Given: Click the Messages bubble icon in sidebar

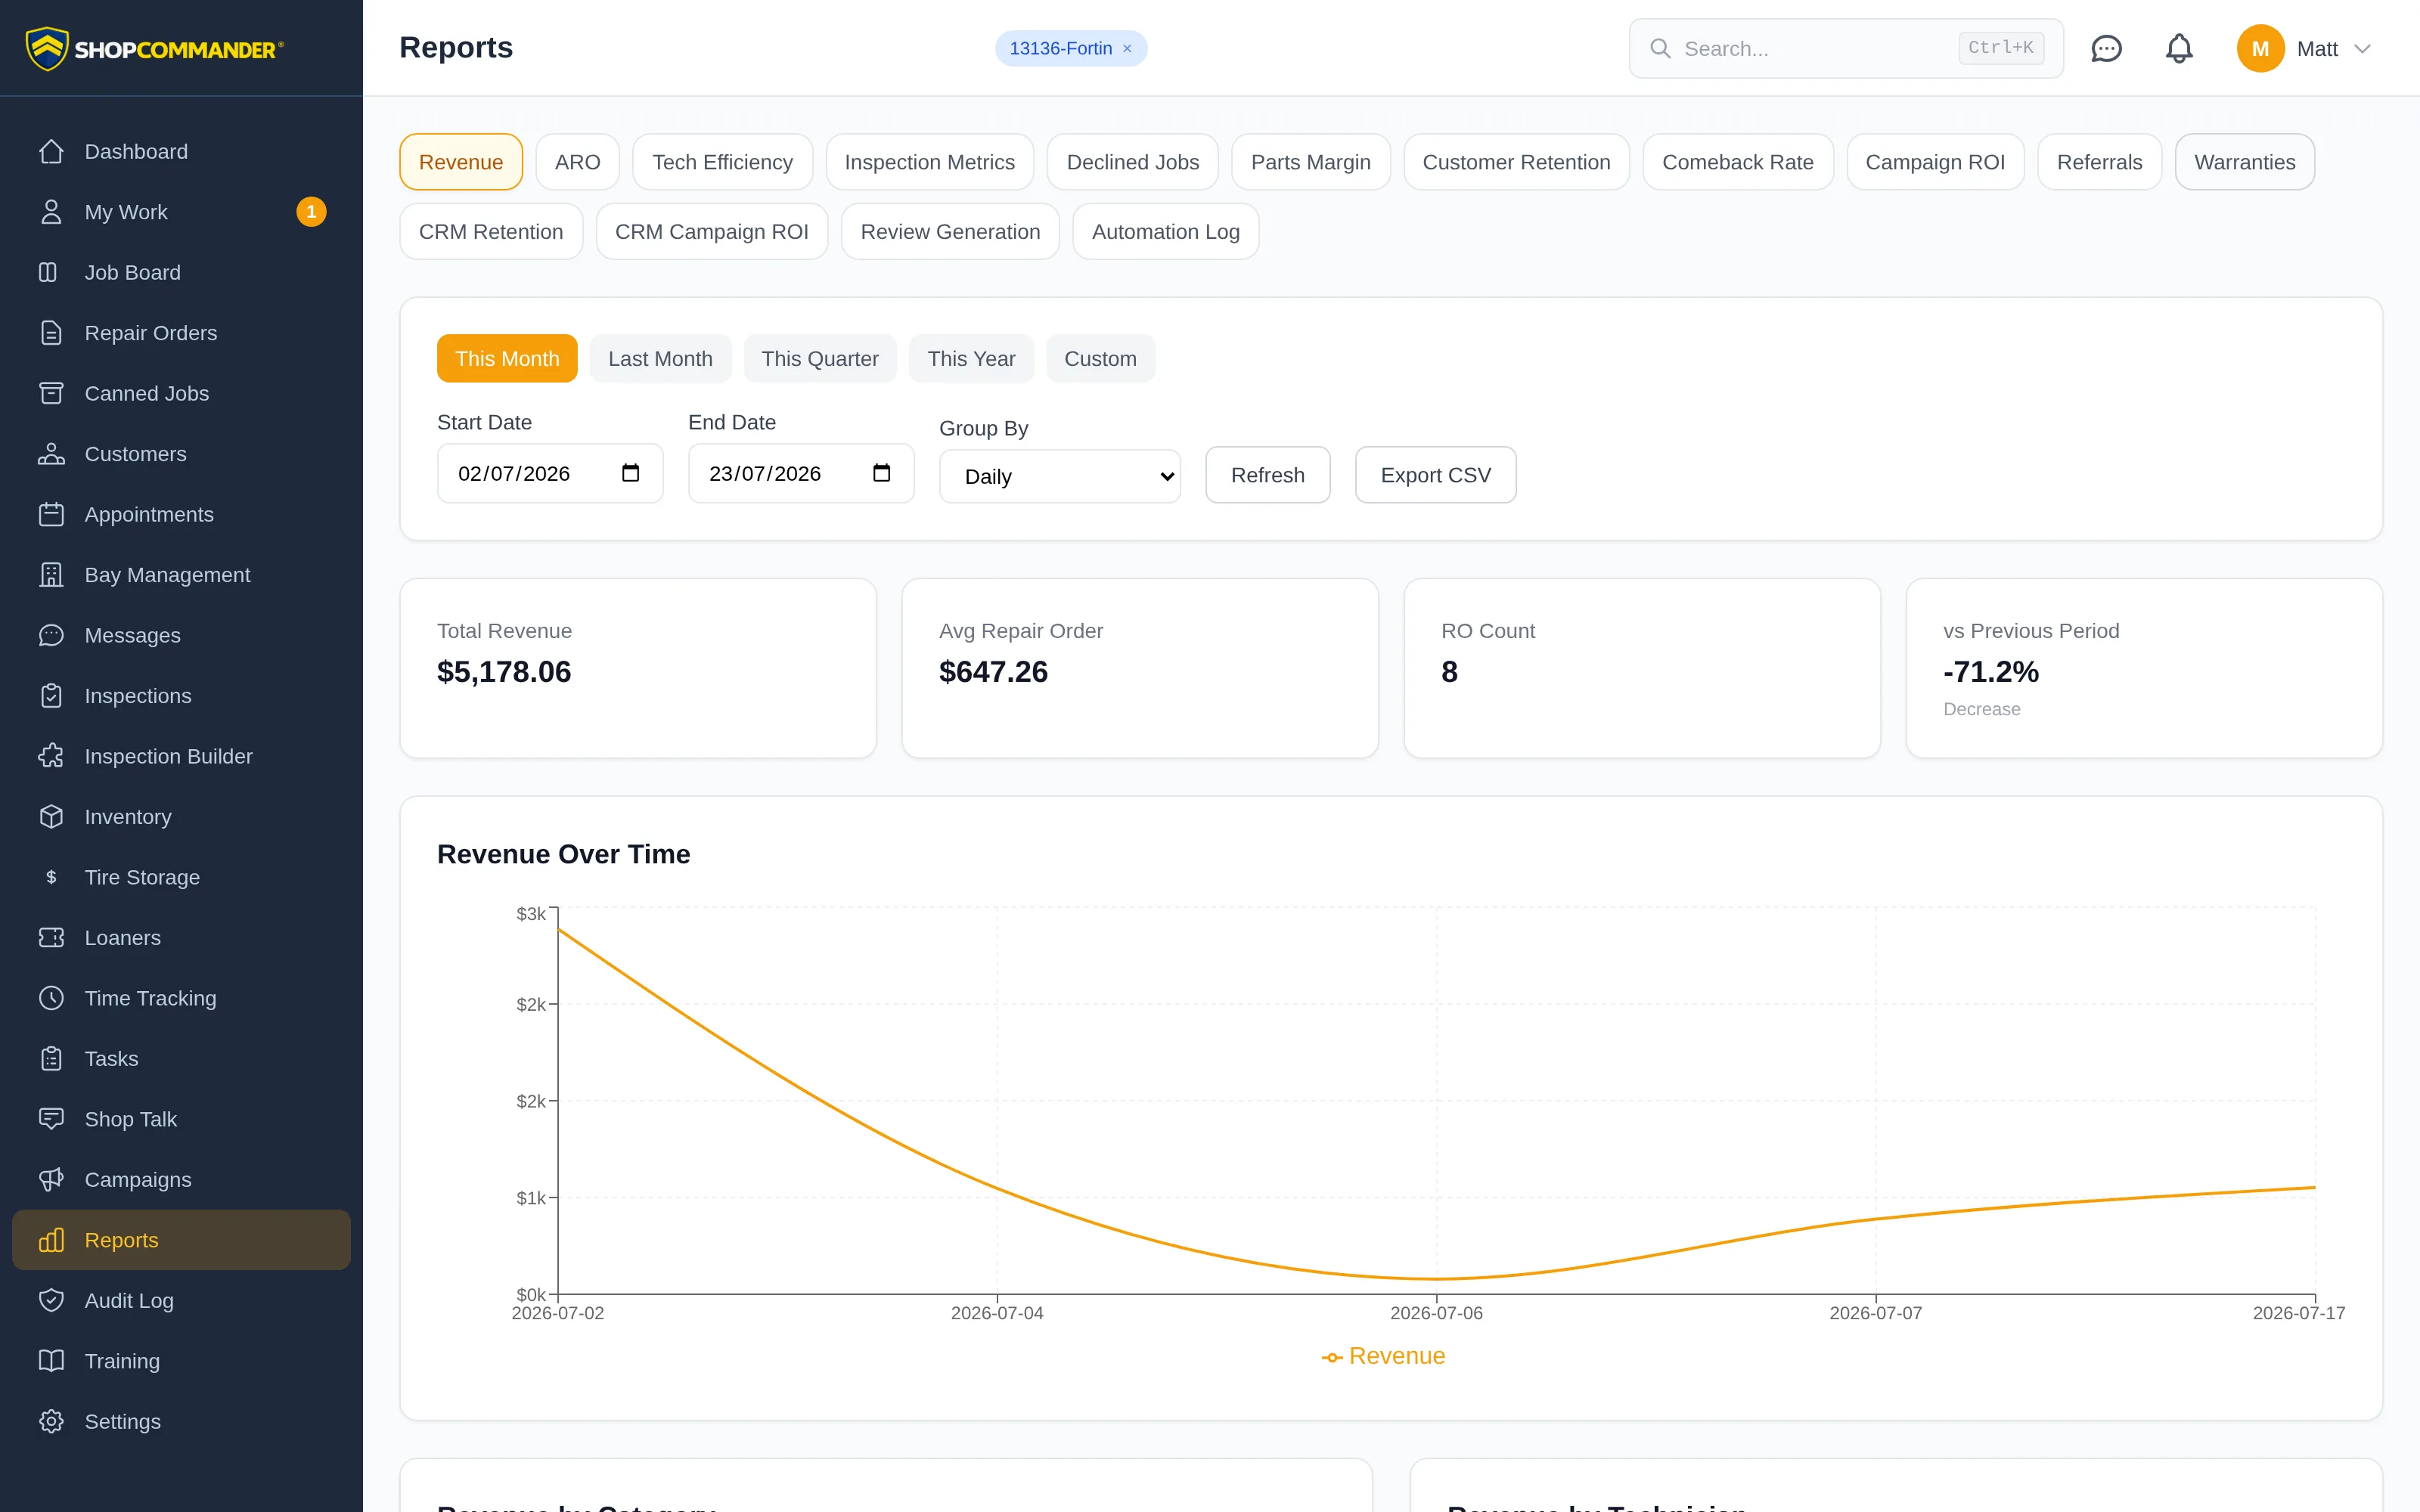Looking at the screenshot, I should [51, 635].
